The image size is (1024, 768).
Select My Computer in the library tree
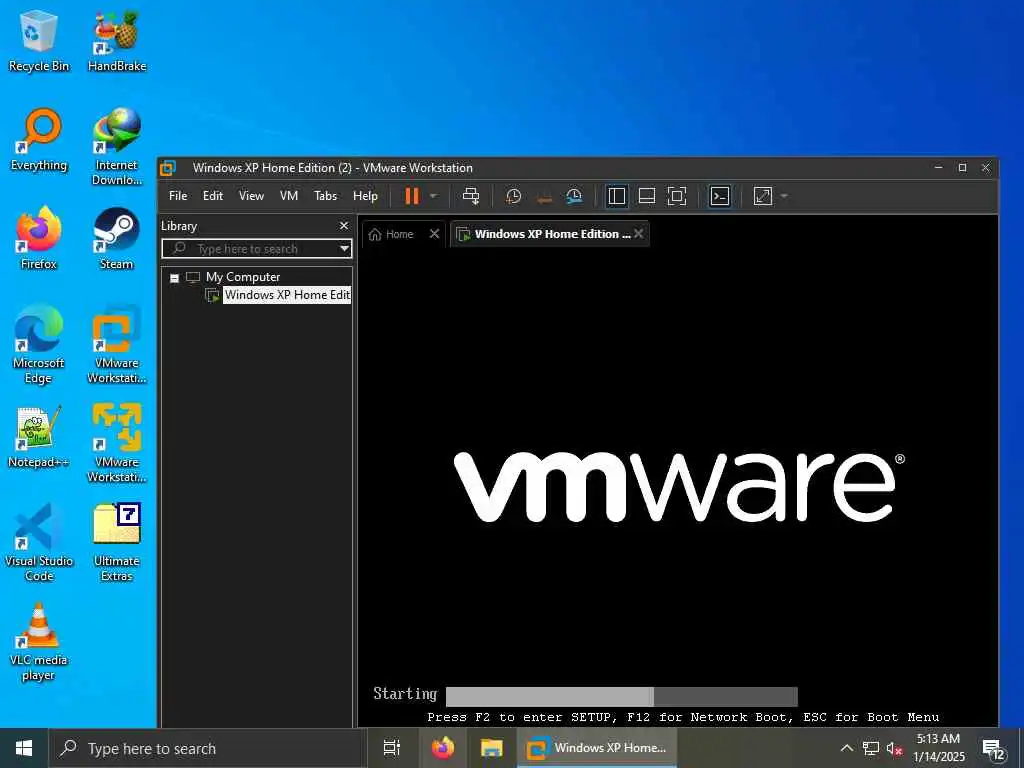[242, 277]
